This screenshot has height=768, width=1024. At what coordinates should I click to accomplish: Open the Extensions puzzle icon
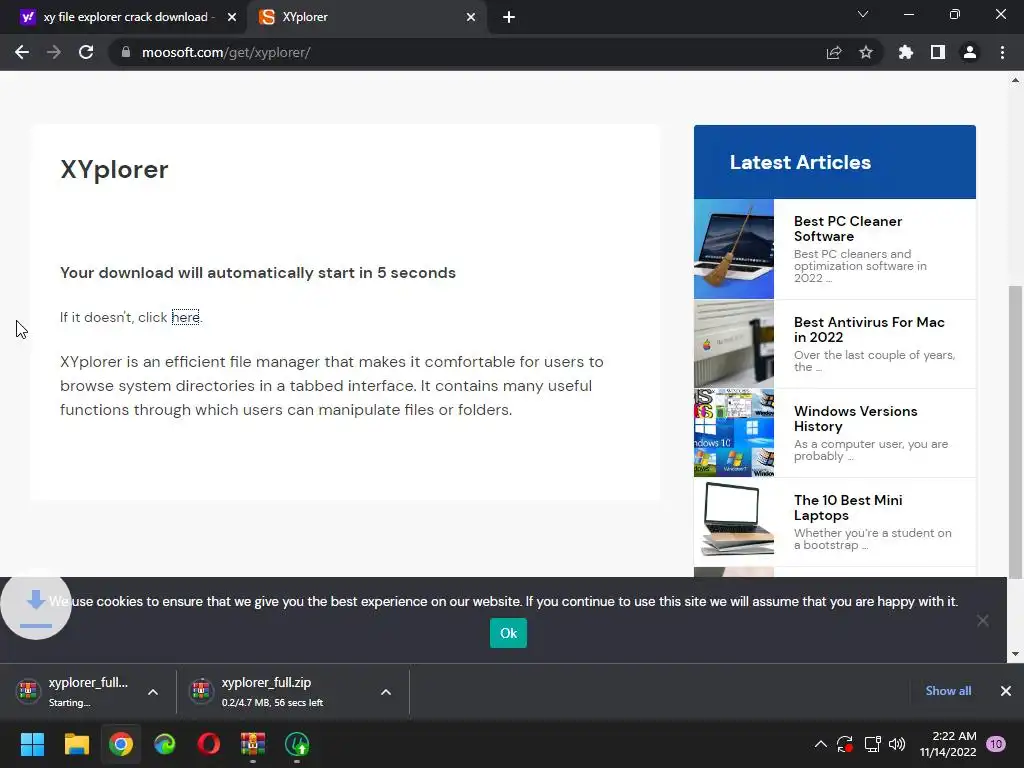[906, 52]
